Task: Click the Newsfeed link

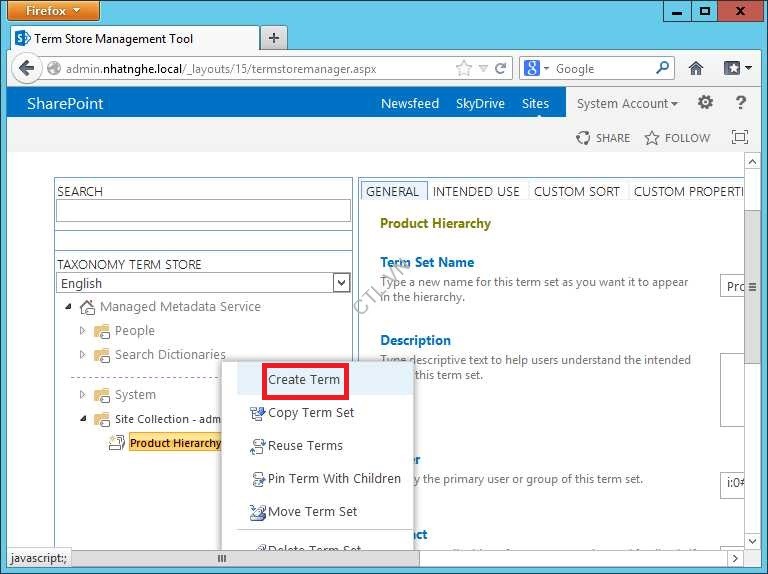Action: (410, 103)
